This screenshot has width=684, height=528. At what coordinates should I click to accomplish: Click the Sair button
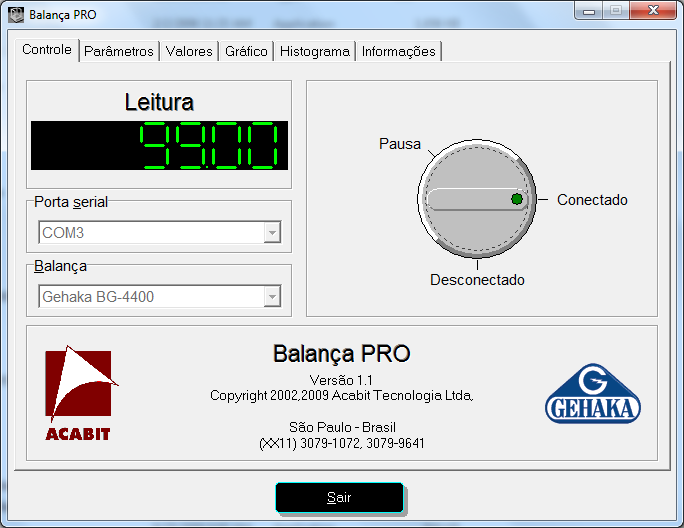(x=339, y=497)
